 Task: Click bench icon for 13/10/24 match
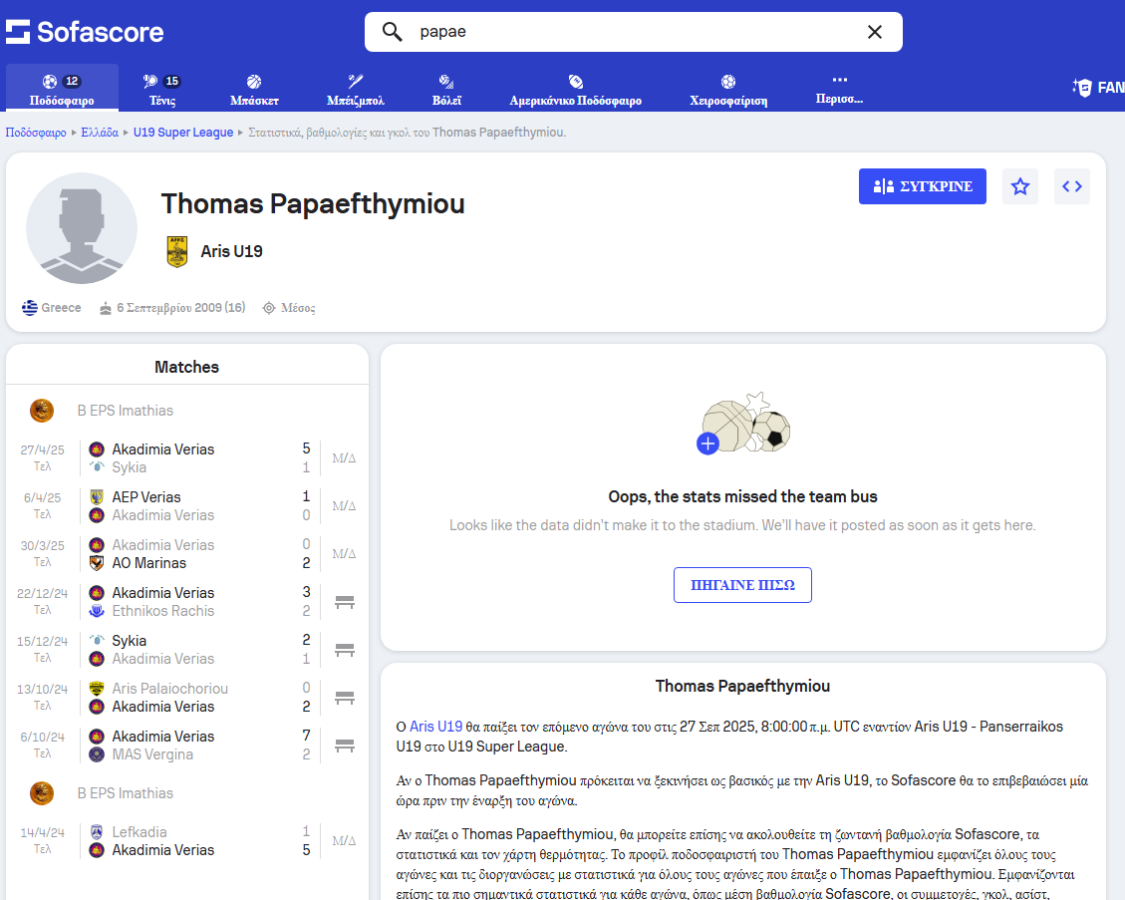click(x=345, y=698)
